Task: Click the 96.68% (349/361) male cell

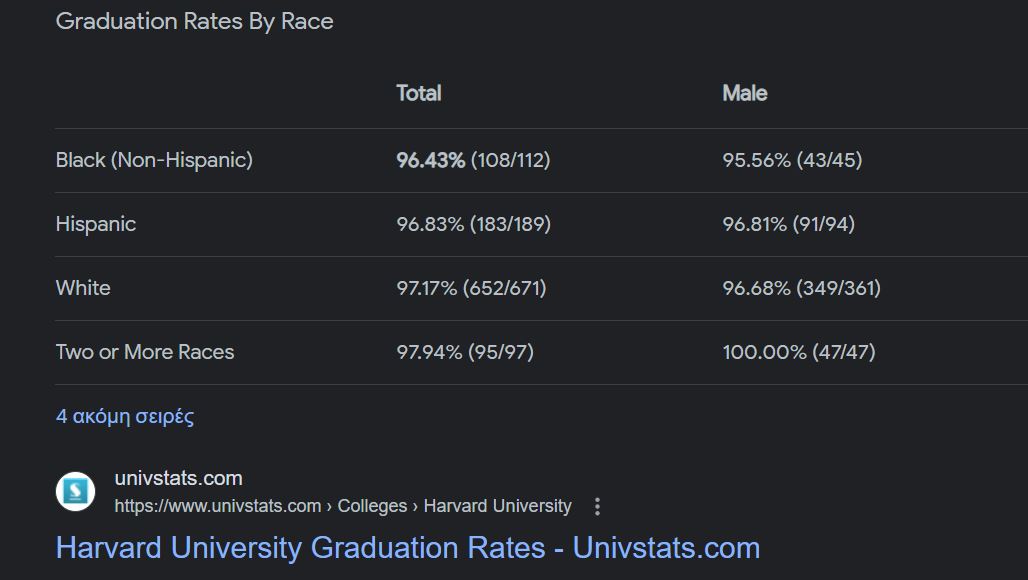Action: coord(801,288)
